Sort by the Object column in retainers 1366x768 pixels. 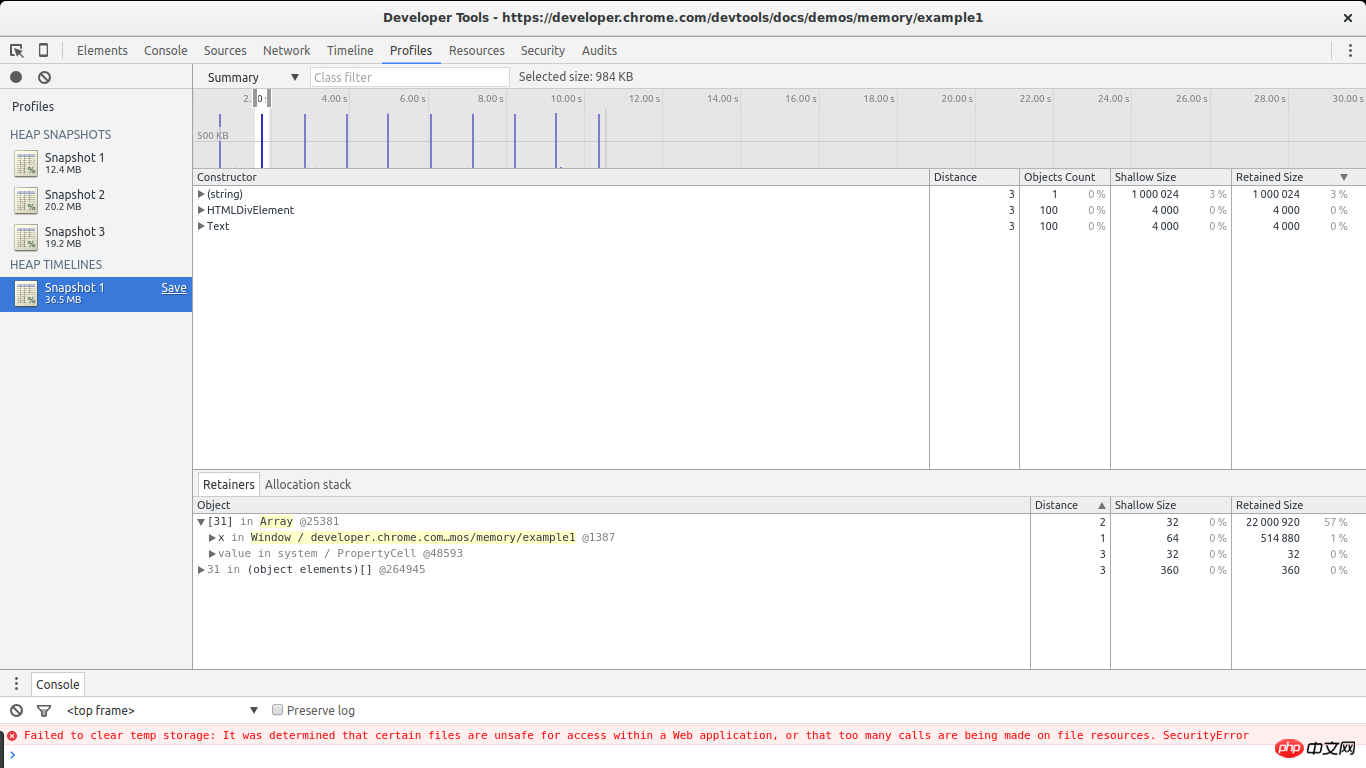click(612, 505)
